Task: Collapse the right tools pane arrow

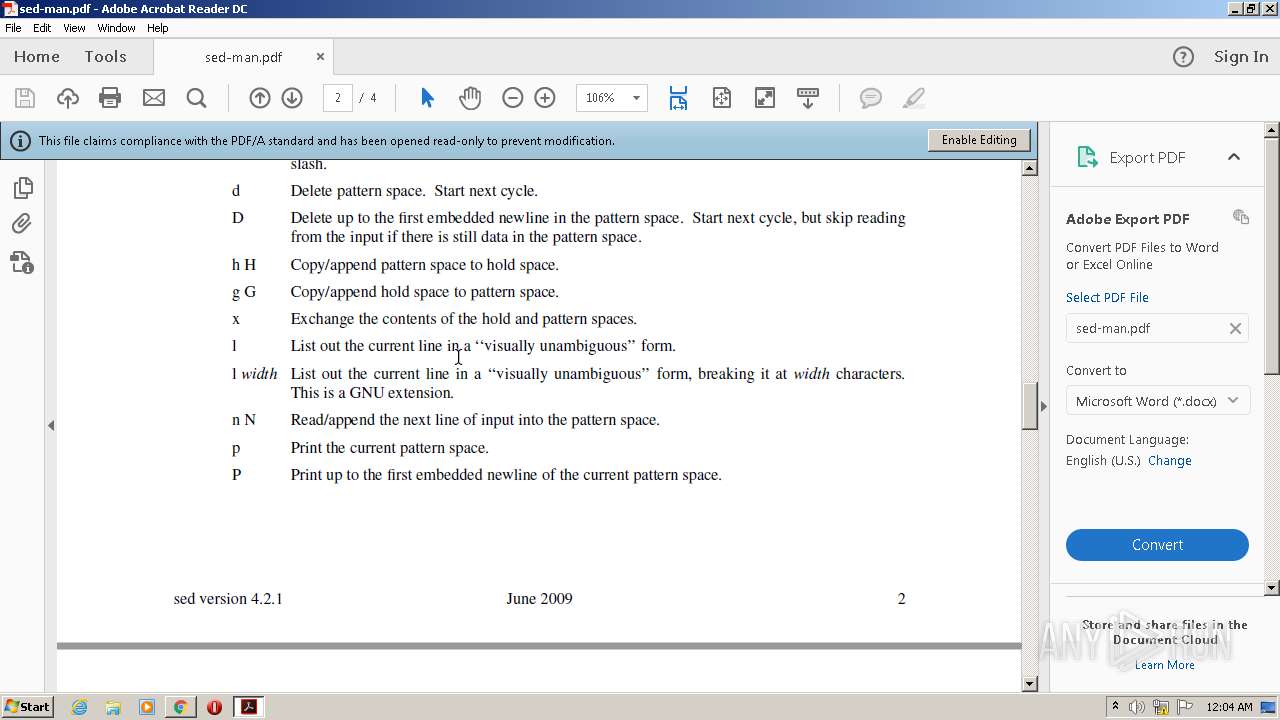Action: [x=1043, y=406]
